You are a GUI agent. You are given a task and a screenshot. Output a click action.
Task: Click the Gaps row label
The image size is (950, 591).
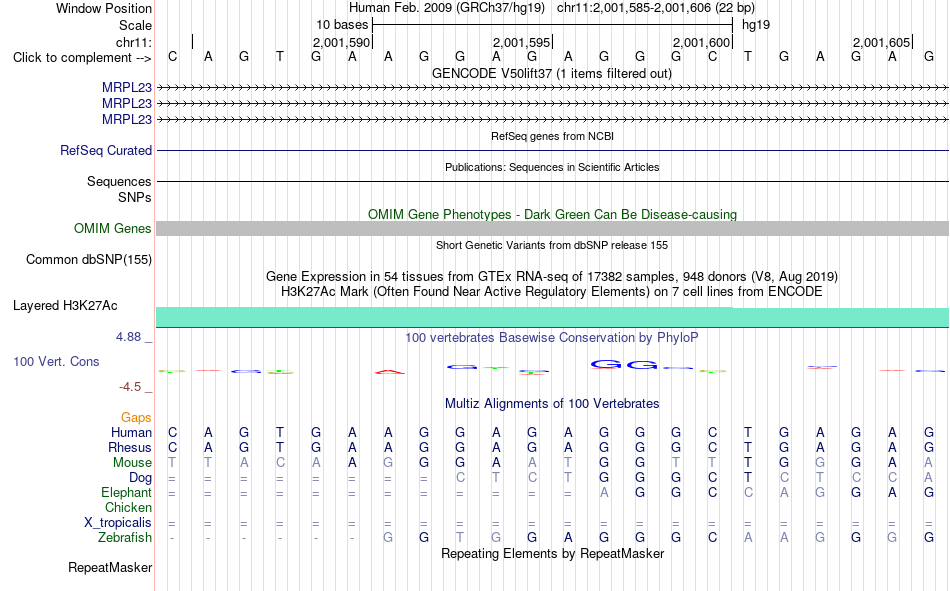(136, 417)
